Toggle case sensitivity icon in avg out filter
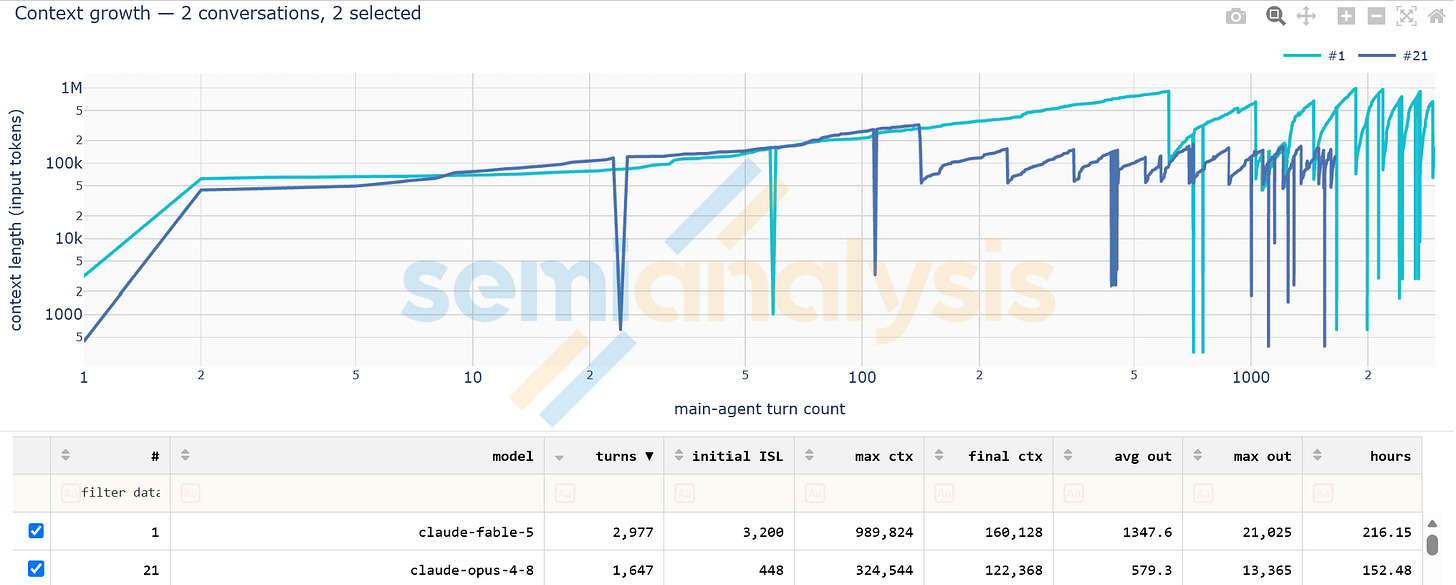 point(1073,492)
